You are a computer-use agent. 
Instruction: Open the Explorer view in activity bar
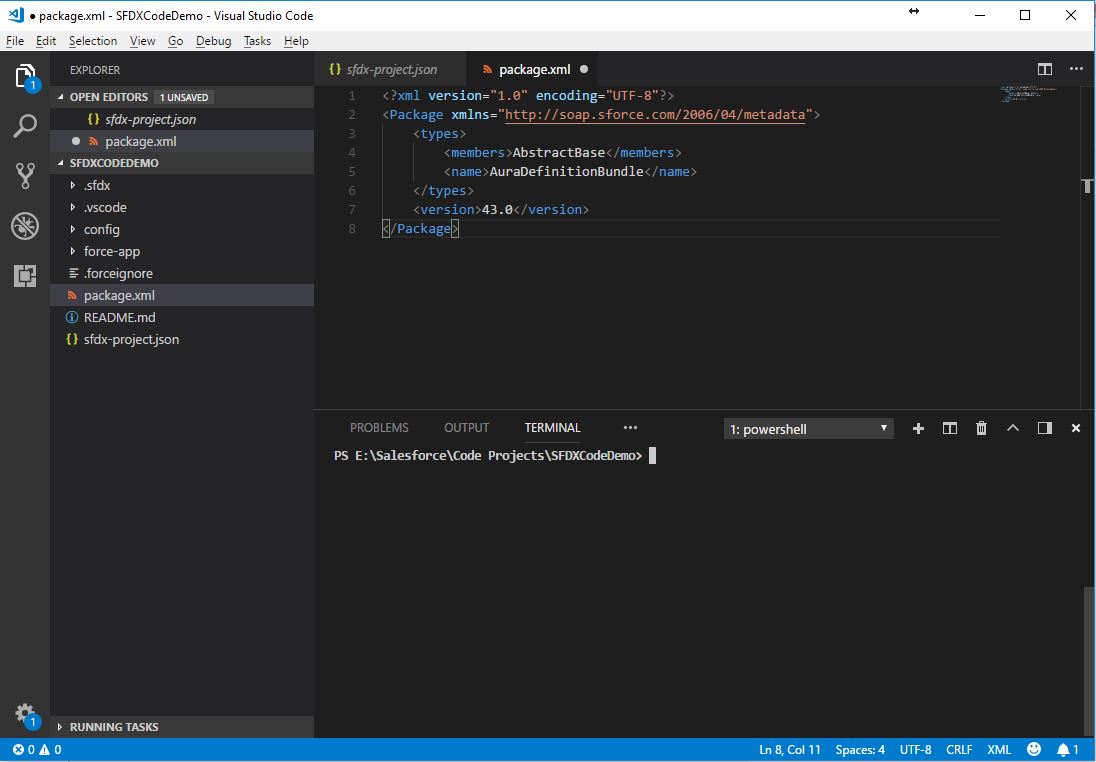pos(25,76)
